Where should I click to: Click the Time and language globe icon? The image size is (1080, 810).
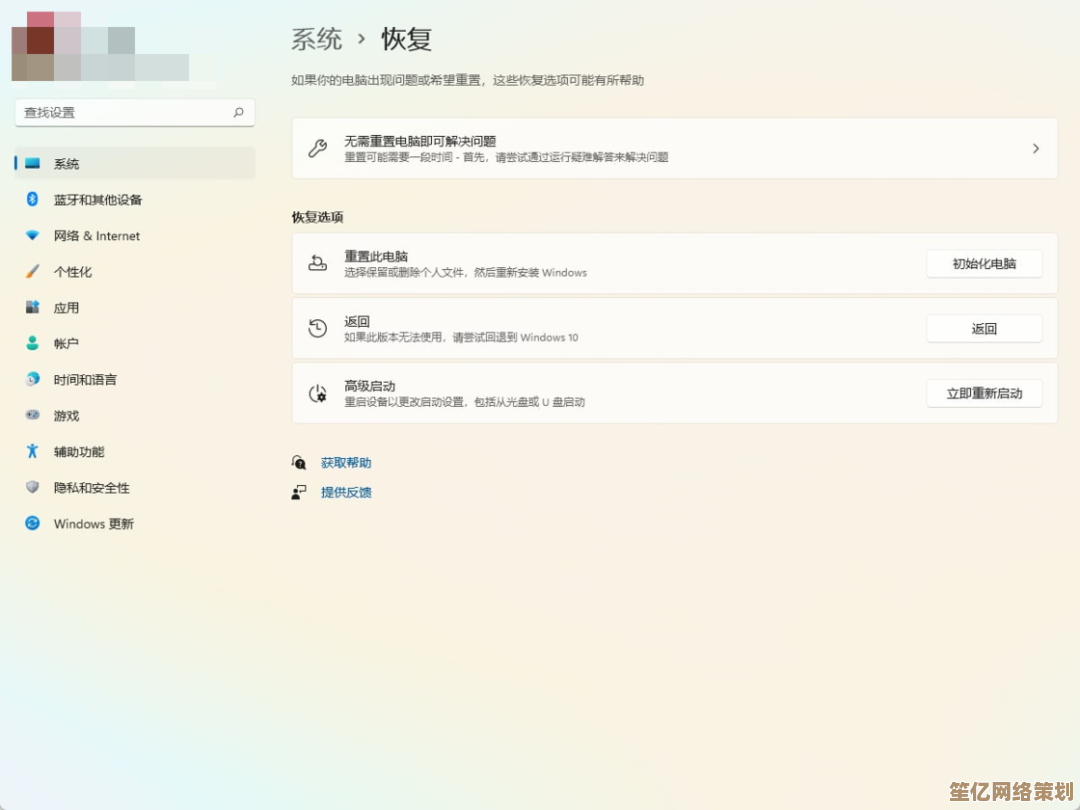(x=32, y=379)
